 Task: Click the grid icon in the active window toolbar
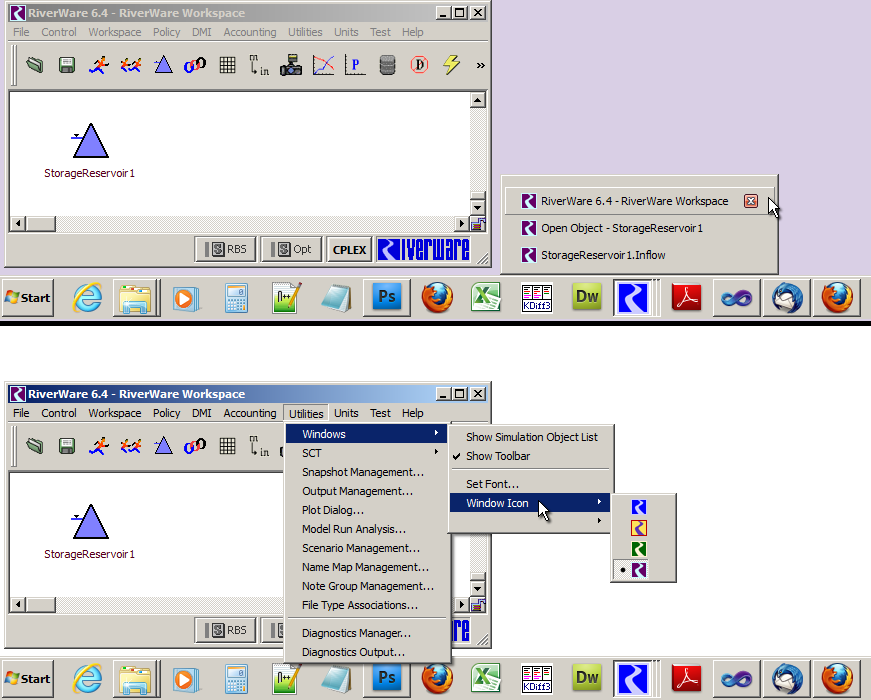(227, 446)
